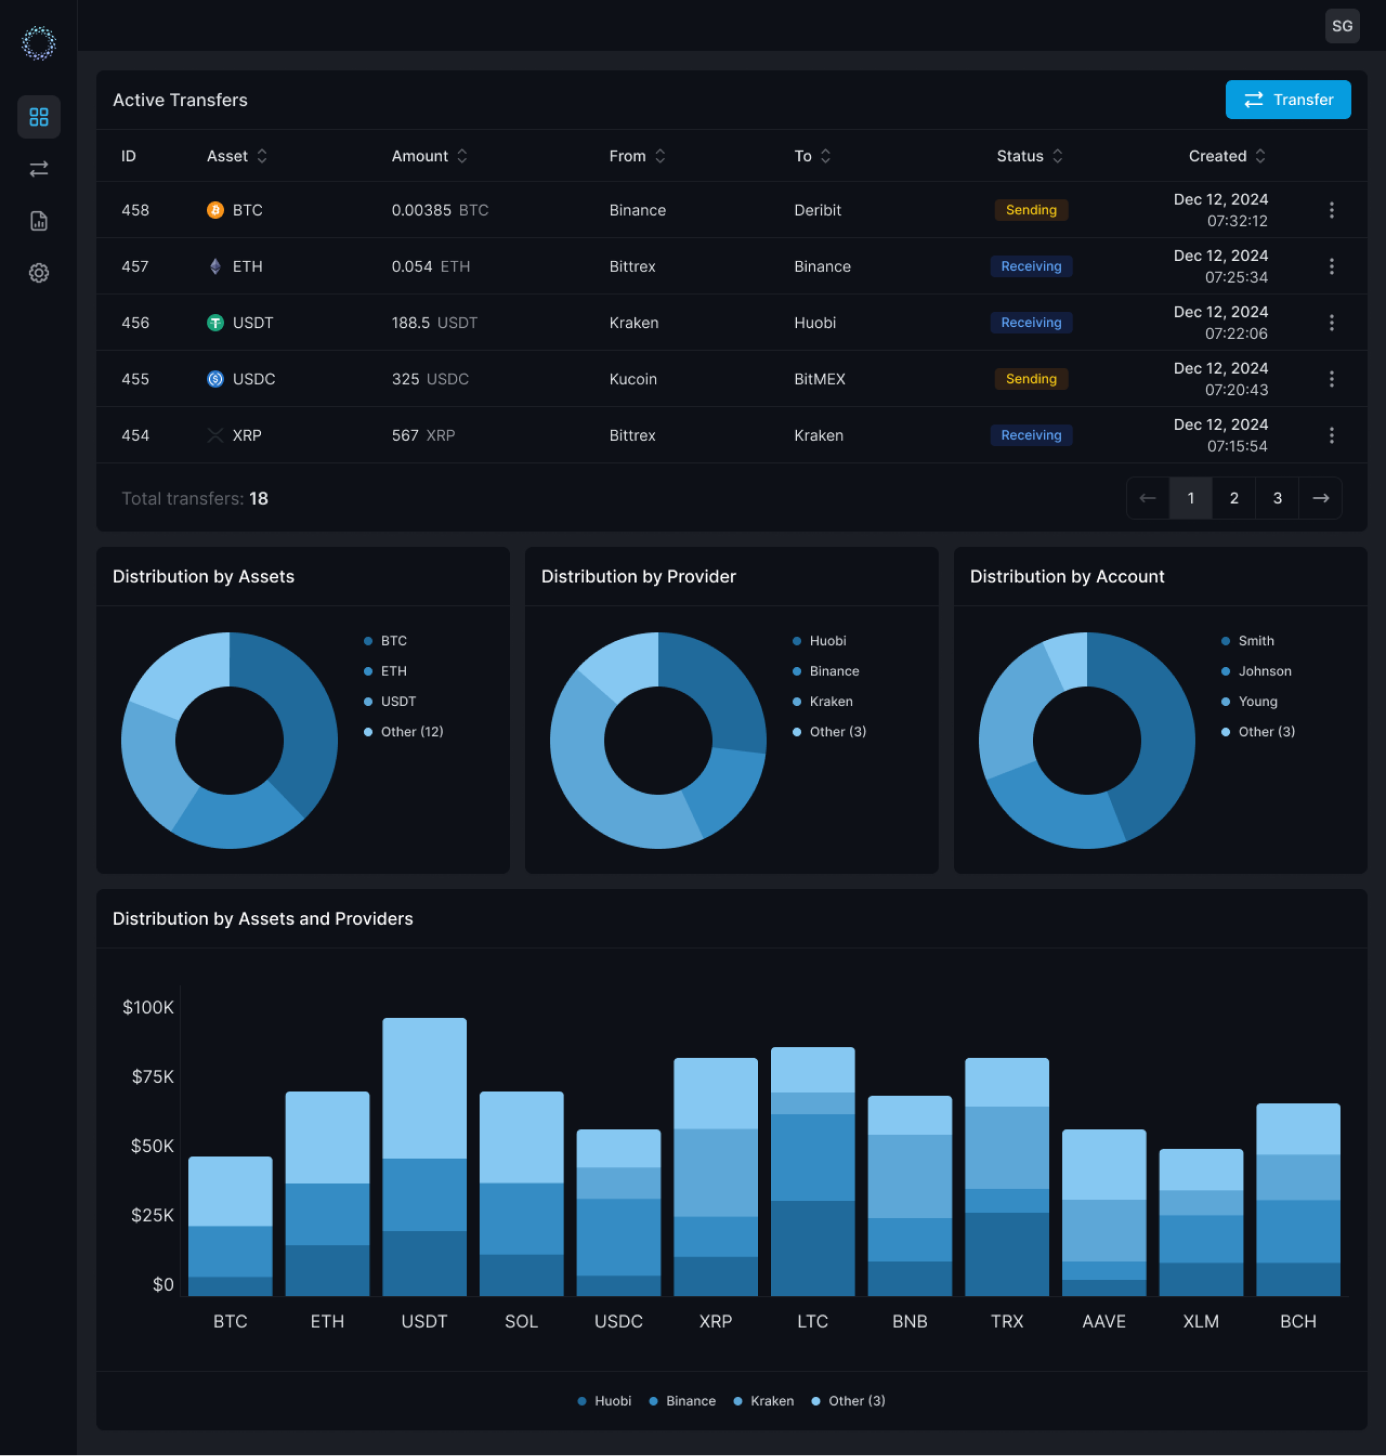1386x1456 pixels.
Task: Open the reports document icon in sidebar
Action: [x=39, y=221]
